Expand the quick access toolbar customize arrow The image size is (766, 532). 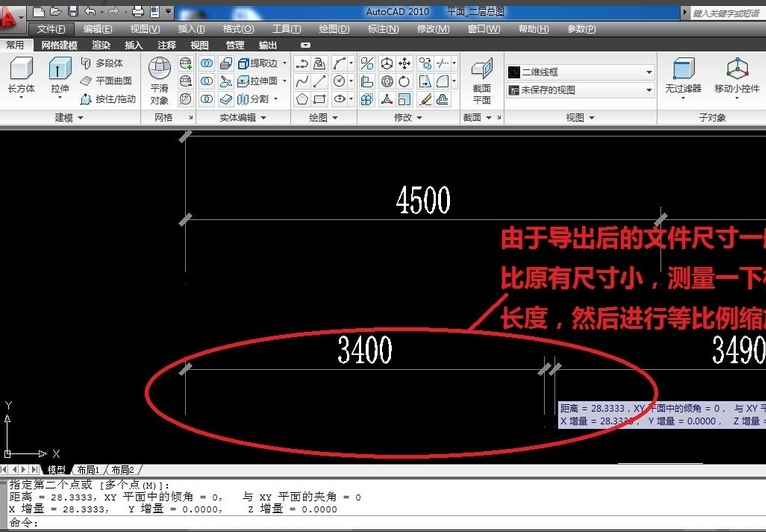pos(169,11)
